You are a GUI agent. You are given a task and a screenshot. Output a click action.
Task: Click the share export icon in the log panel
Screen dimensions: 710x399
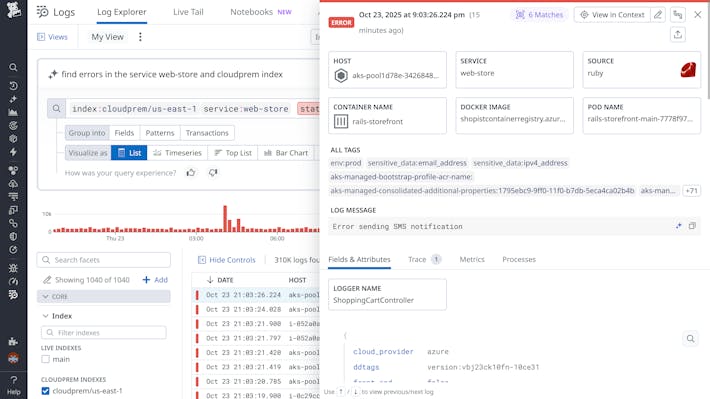(x=677, y=34)
